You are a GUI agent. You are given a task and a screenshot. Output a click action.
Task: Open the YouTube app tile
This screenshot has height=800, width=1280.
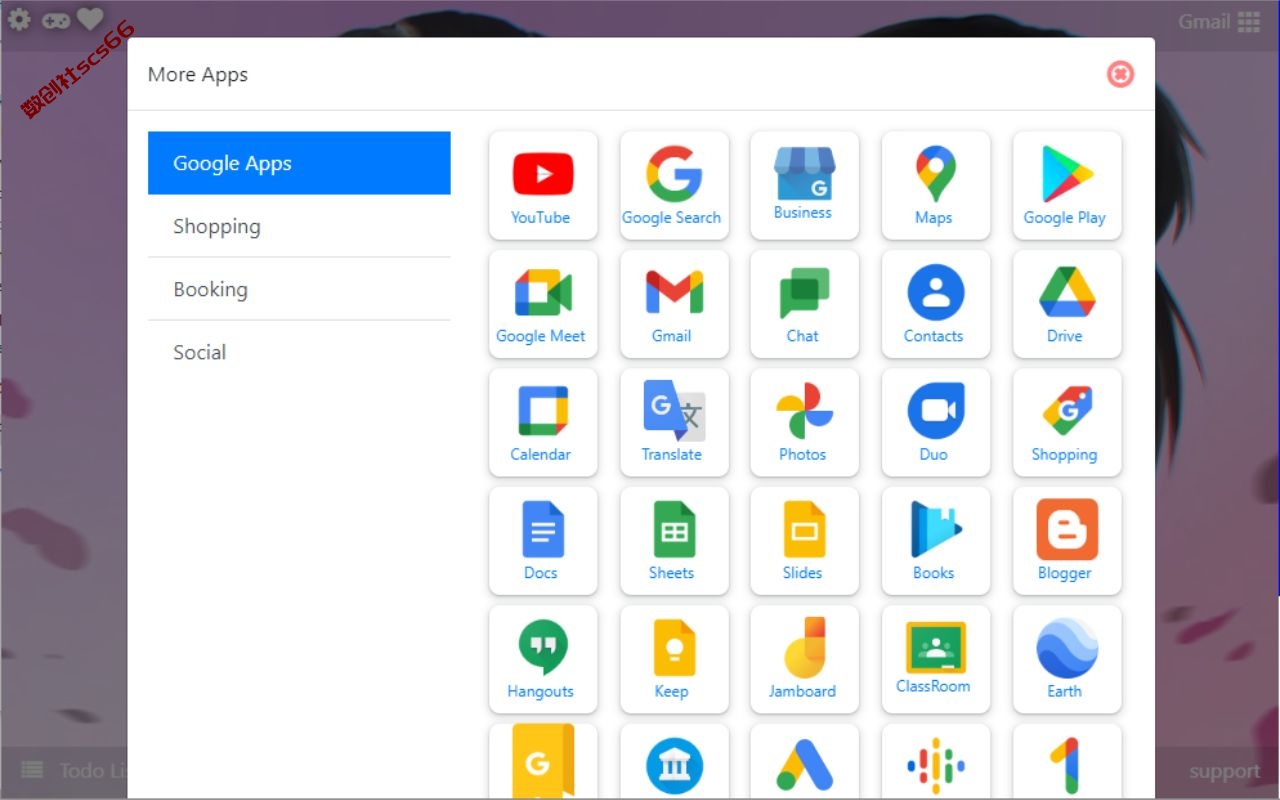[x=543, y=186]
